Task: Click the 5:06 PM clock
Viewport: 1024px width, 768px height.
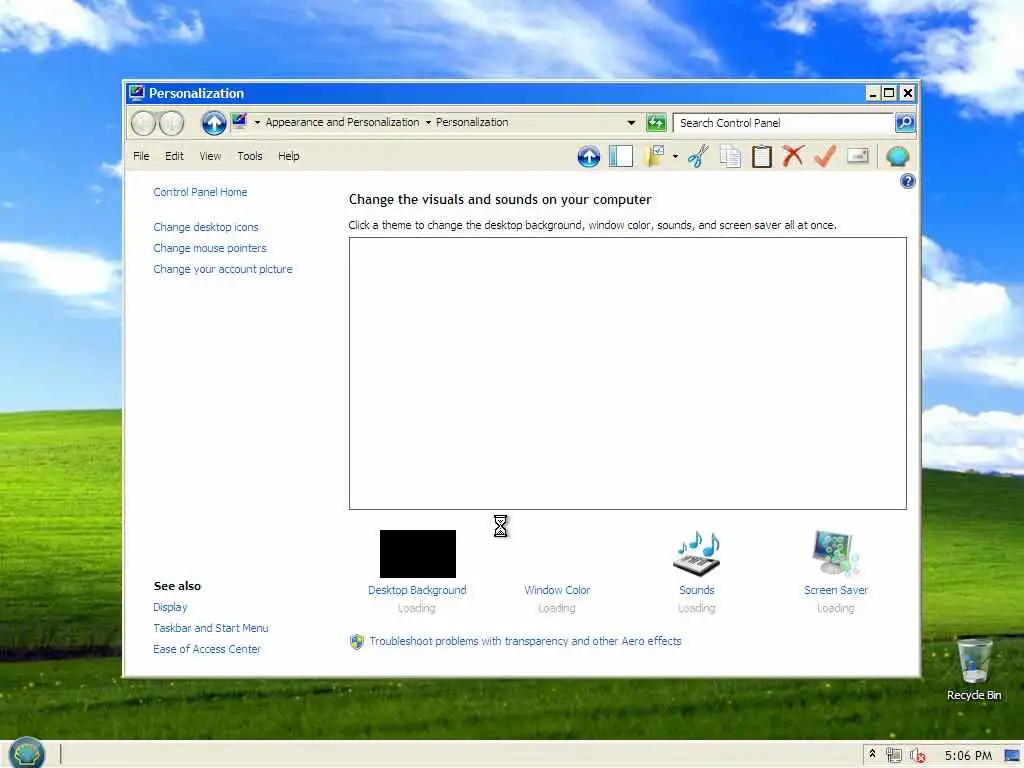Action: click(x=968, y=756)
